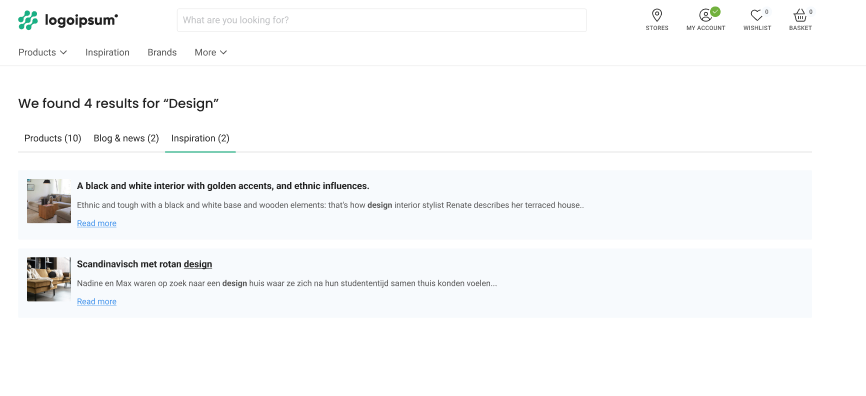Screen dimensions: 866x396
Task: Switch to the Products (10) tab
Action: pyautogui.click(x=52, y=138)
